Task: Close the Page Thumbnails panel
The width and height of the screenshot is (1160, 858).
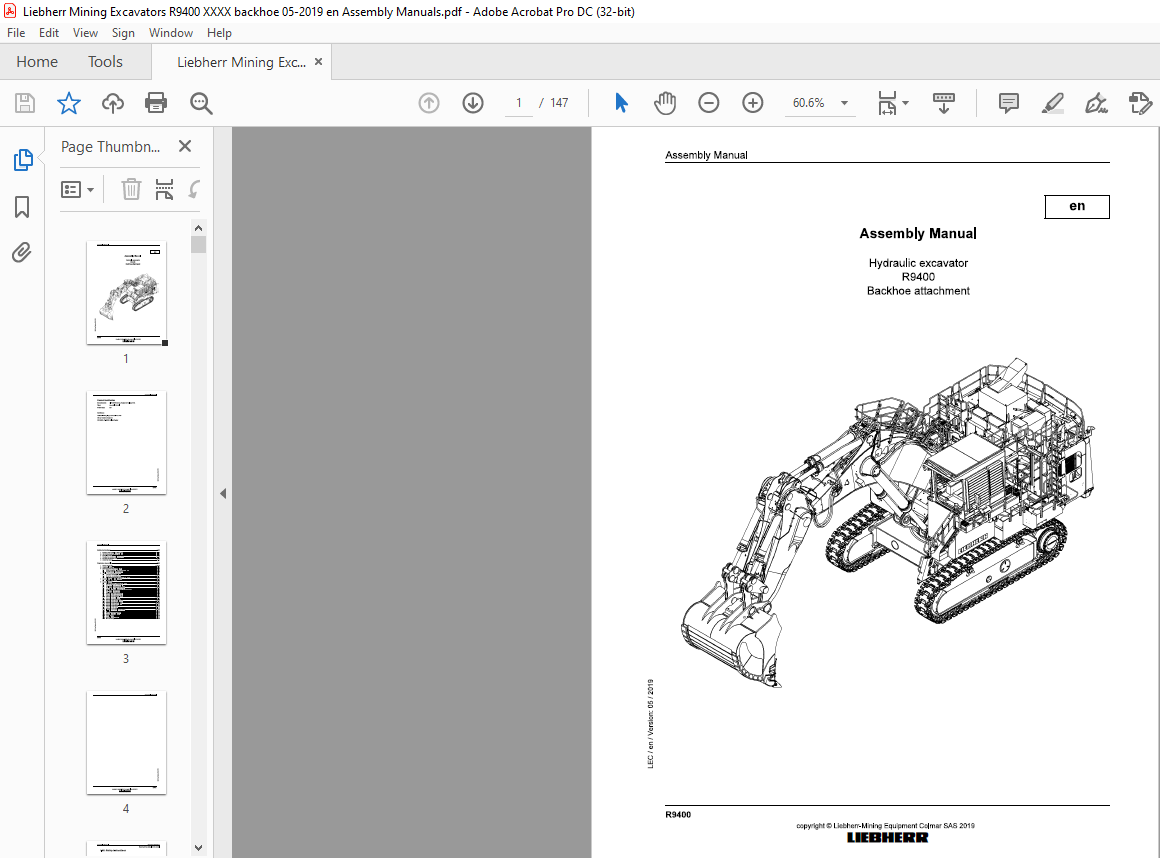Action: point(185,146)
